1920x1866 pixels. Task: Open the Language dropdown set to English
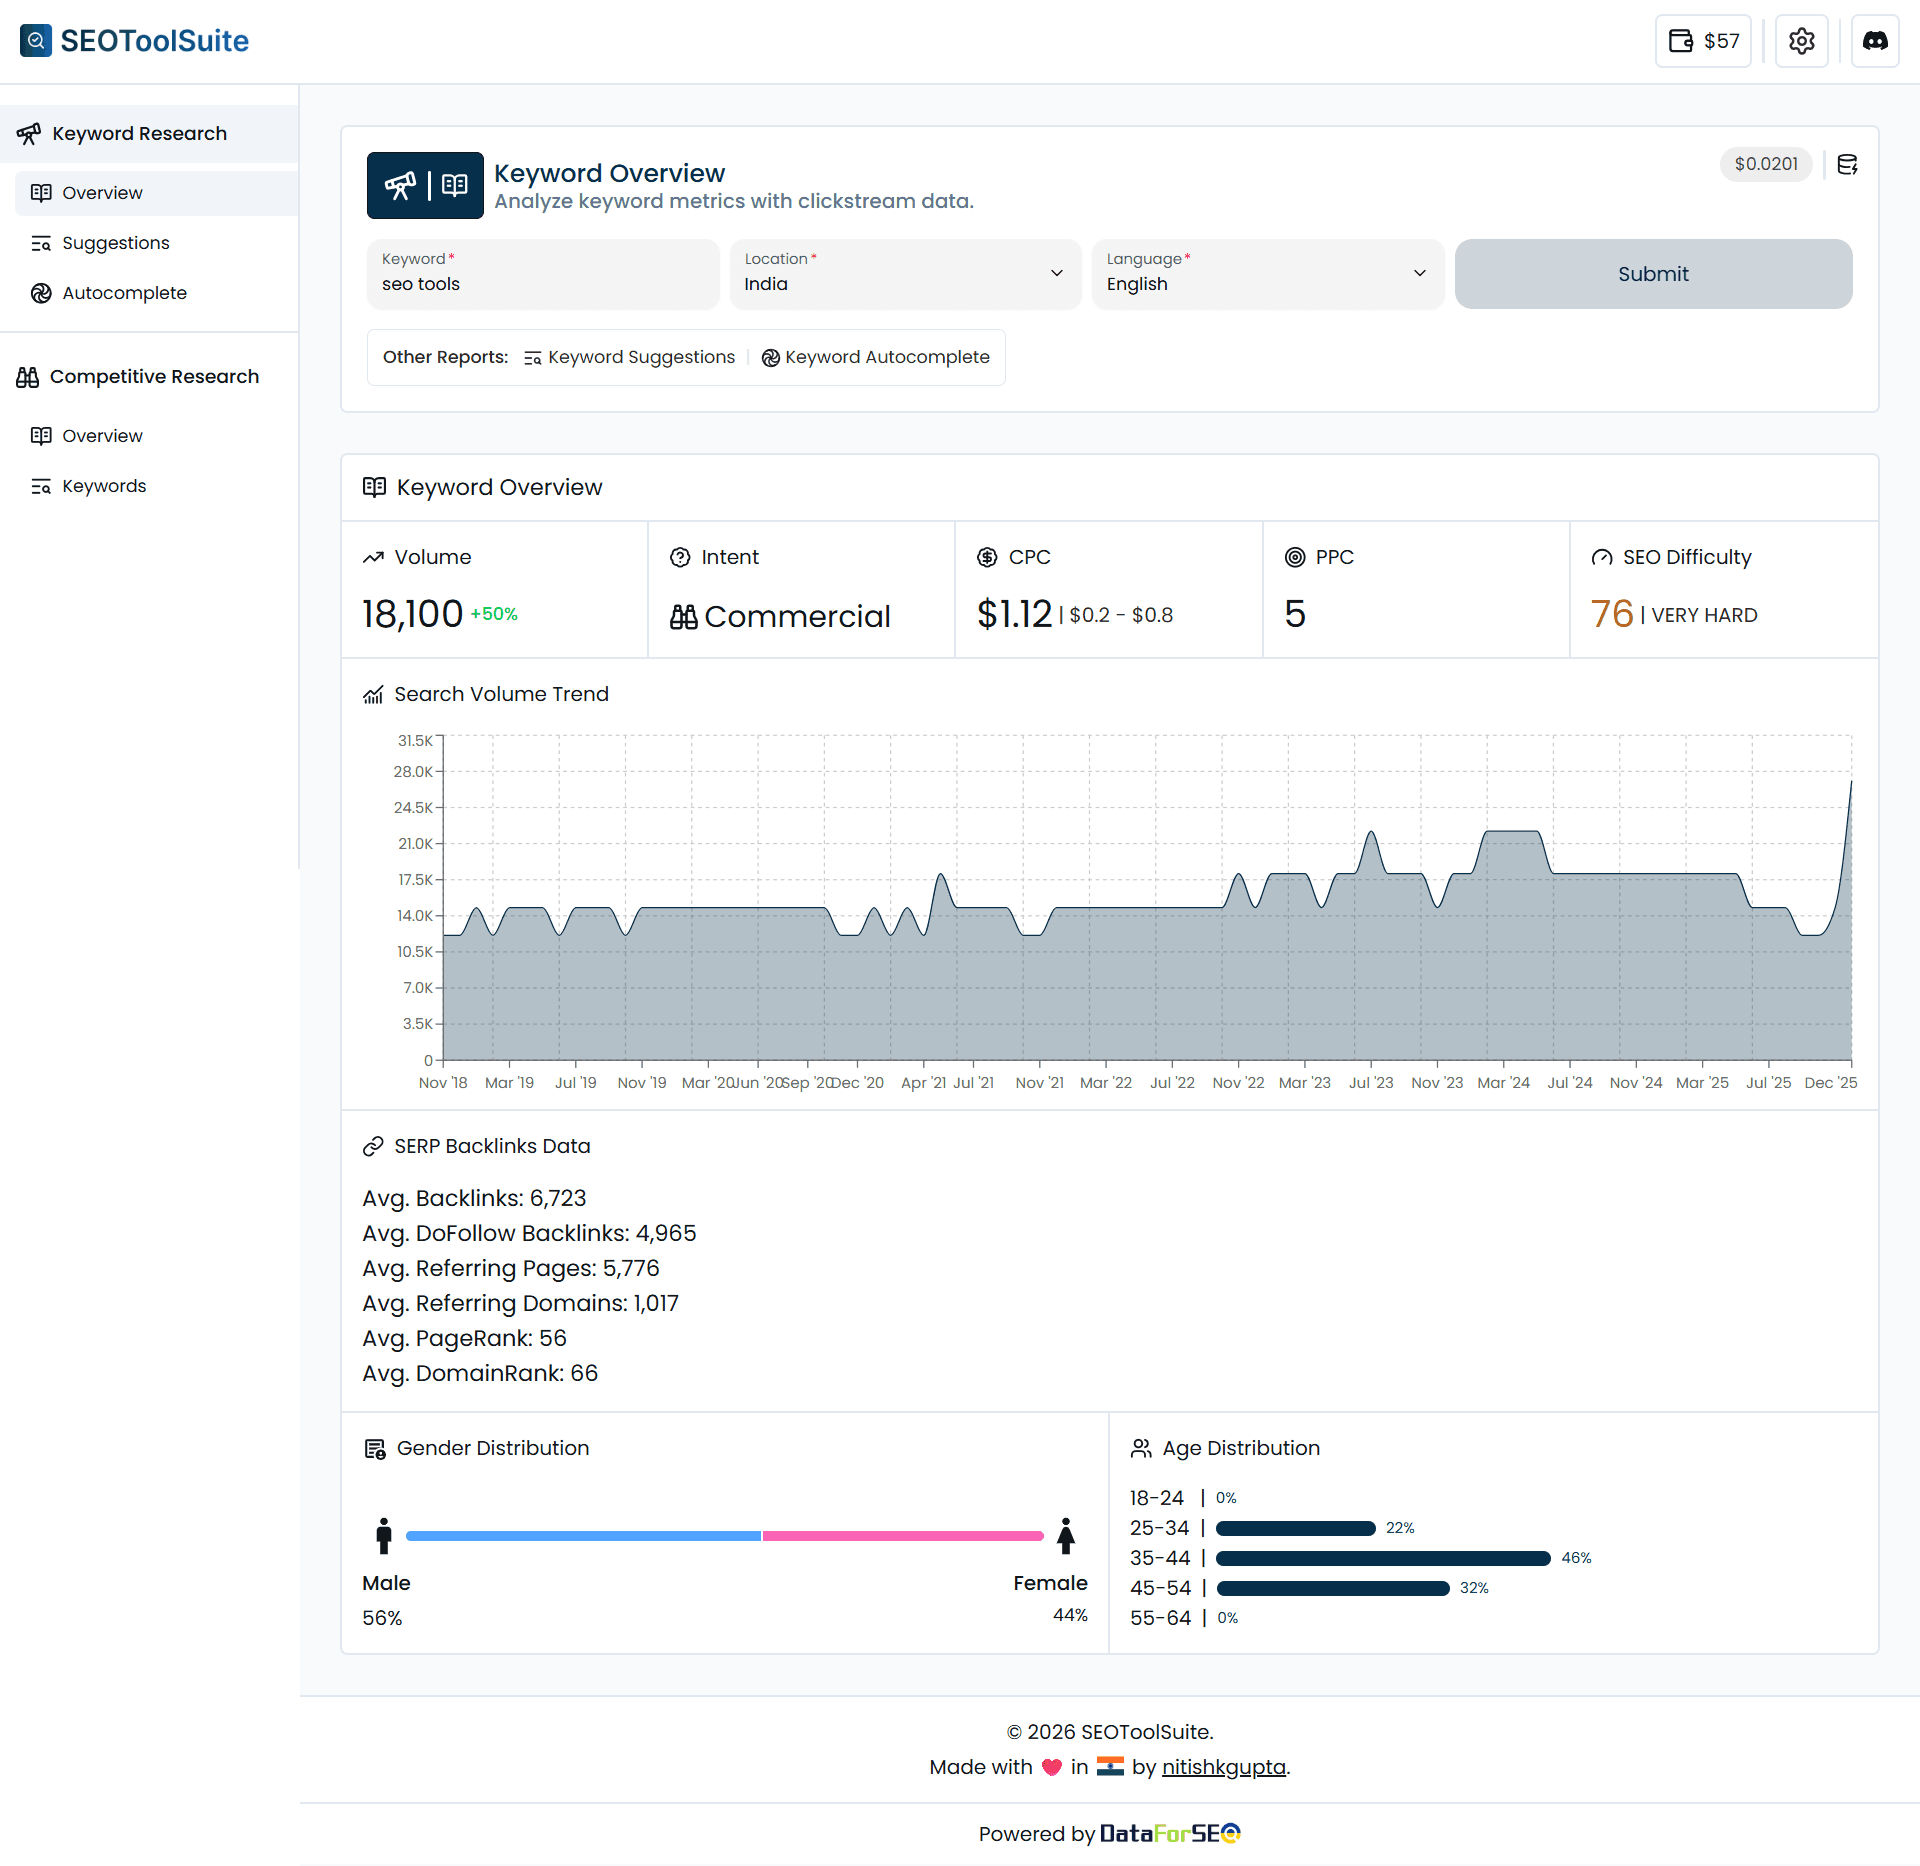1268,274
